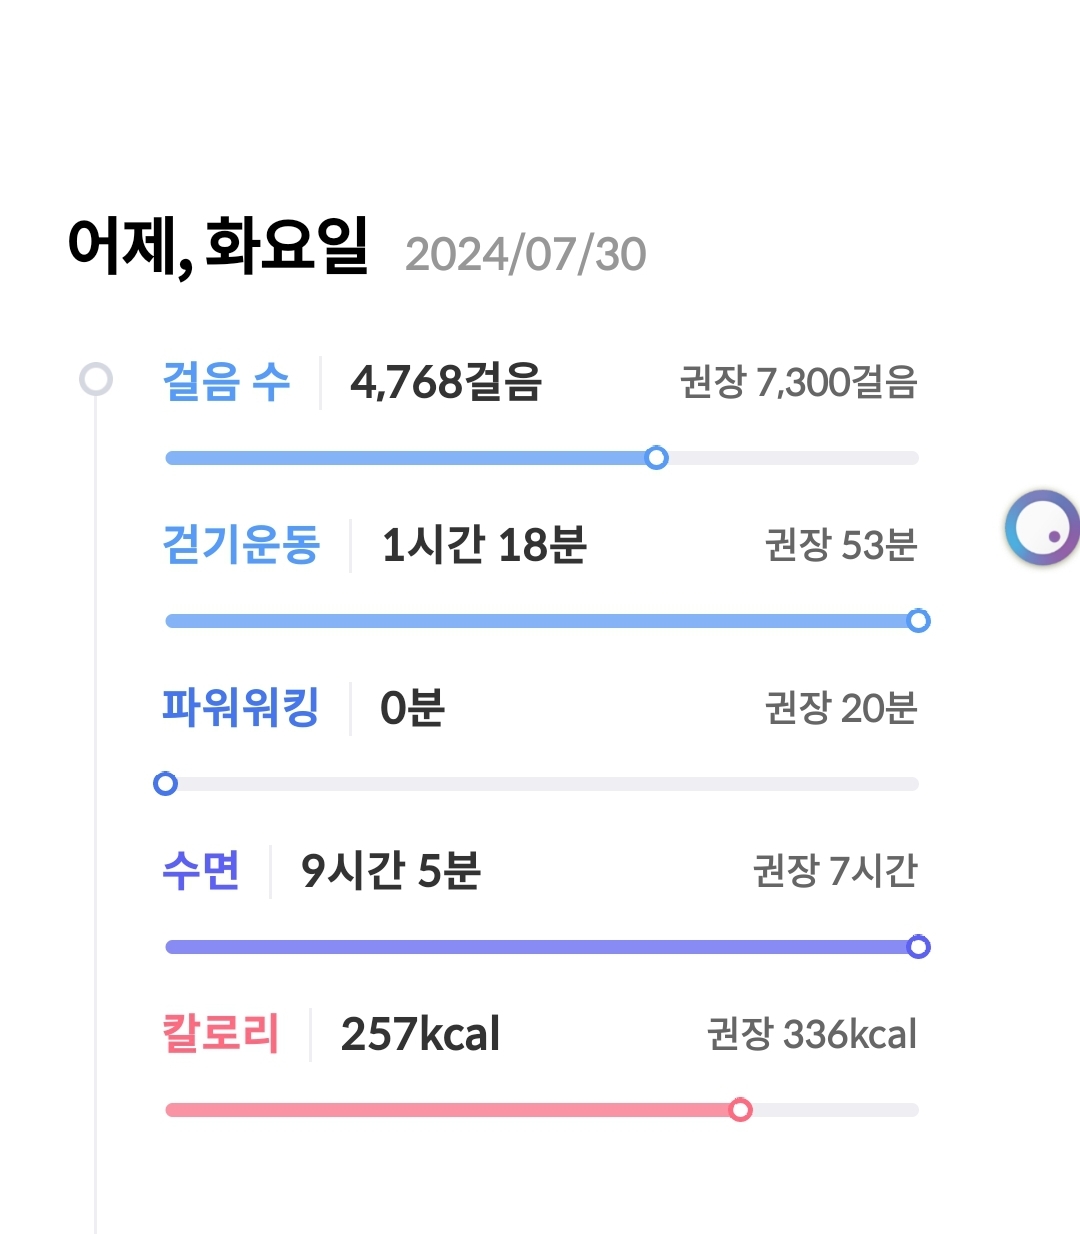Click the 걷기운동 progress bar handle
Screen dimensions: 1080x1234
pos(918,621)
